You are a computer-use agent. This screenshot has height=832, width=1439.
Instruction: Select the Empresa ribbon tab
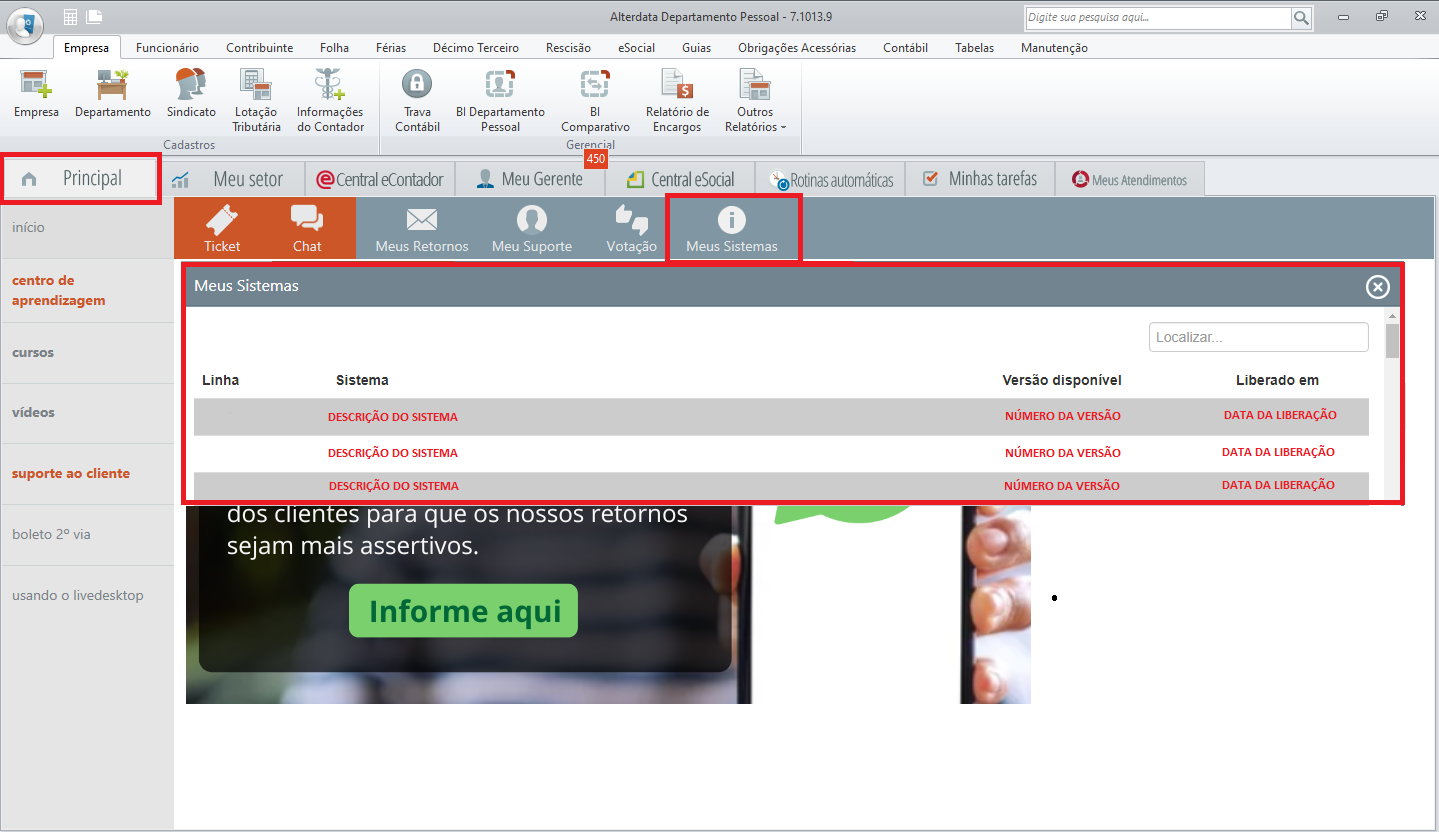pyautogui.click(x=86, y=48)
